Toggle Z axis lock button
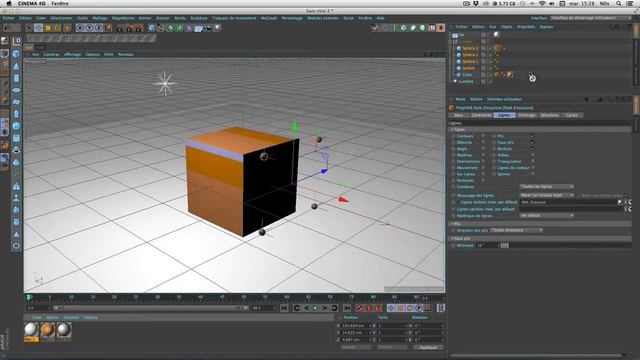Screen dimensions: 640x360 tap(98, 28)
